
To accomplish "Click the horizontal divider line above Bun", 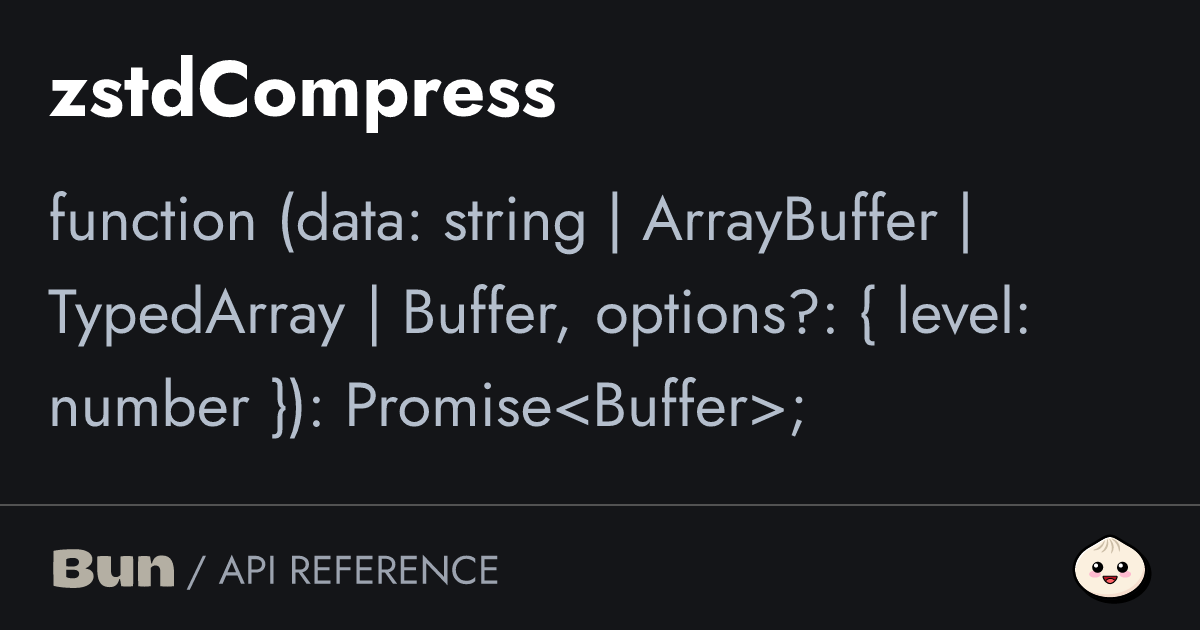I will pos(600,505).
